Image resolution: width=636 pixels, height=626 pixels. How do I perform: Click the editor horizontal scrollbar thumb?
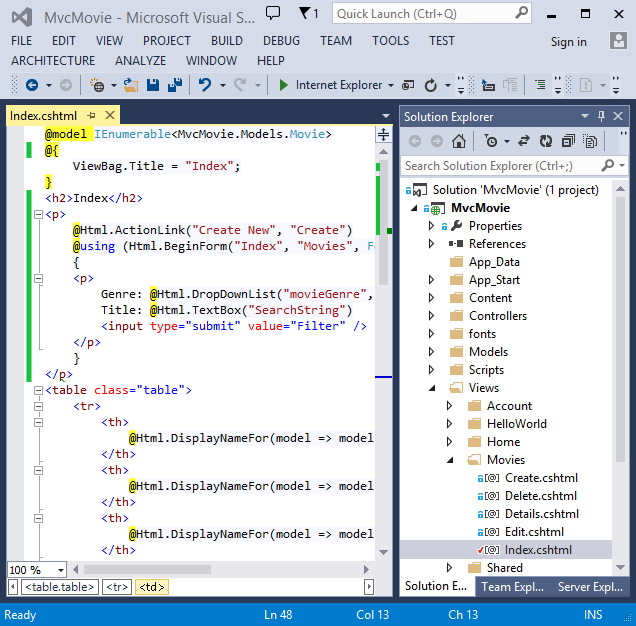147,570
